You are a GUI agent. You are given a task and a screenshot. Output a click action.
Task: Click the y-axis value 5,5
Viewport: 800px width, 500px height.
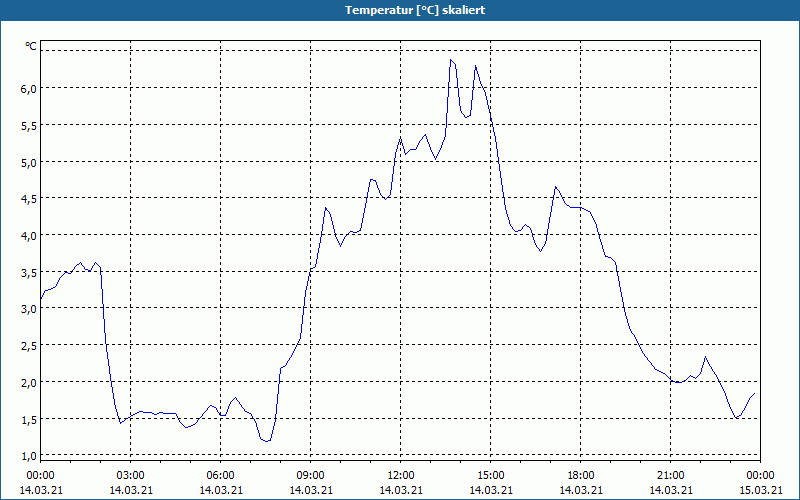[29, 126]
